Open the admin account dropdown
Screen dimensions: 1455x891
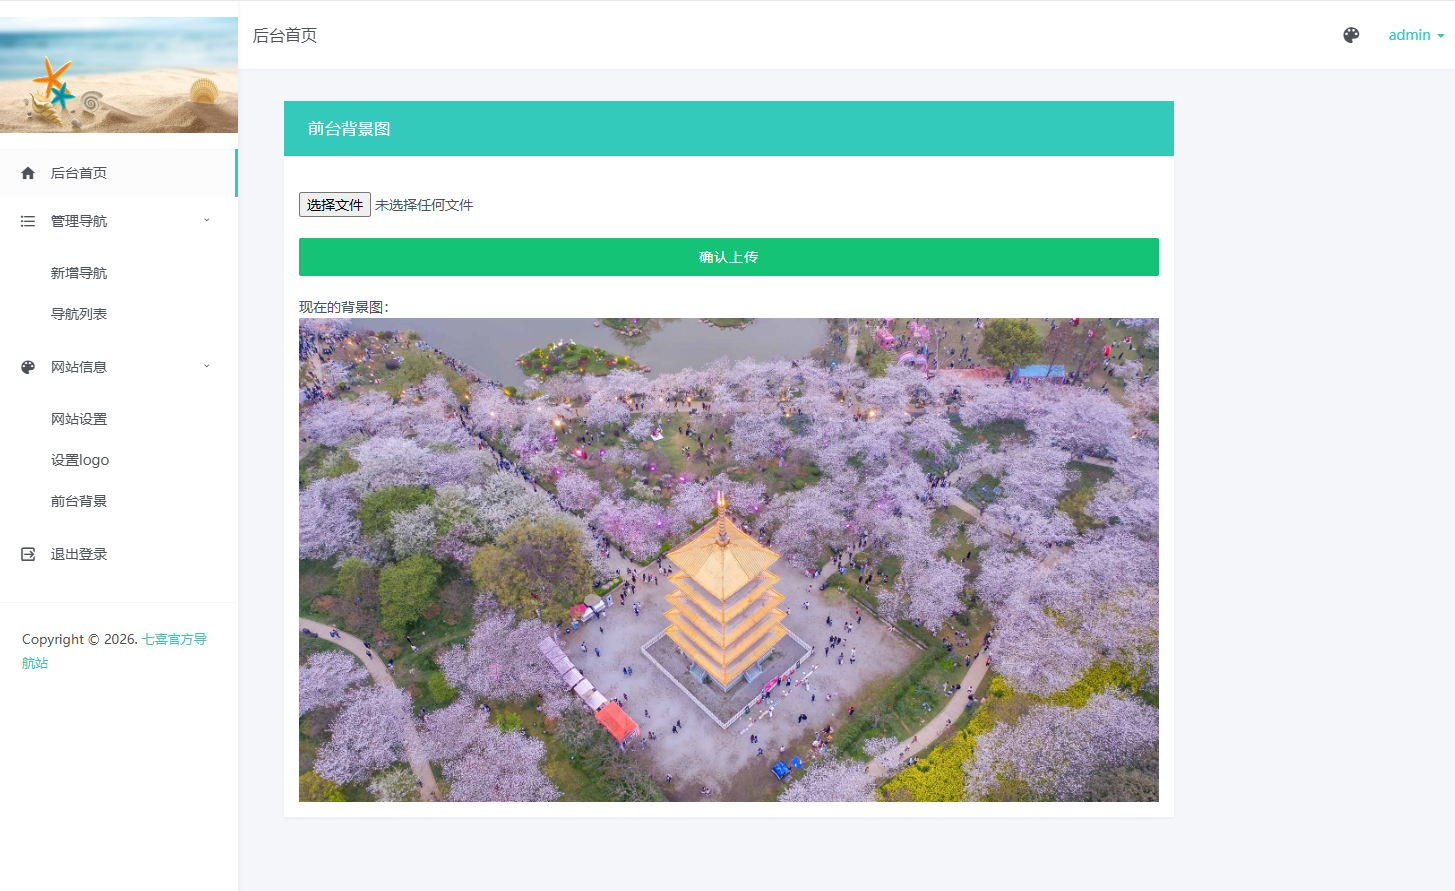(x=1413, y=35)
